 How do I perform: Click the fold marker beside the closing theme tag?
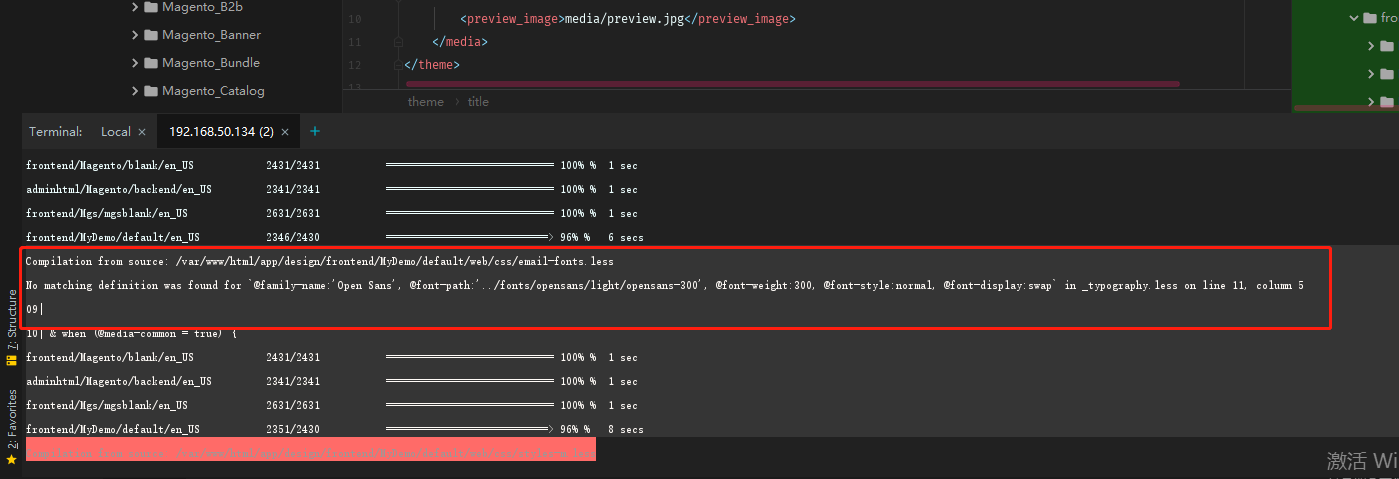(398, 65)
